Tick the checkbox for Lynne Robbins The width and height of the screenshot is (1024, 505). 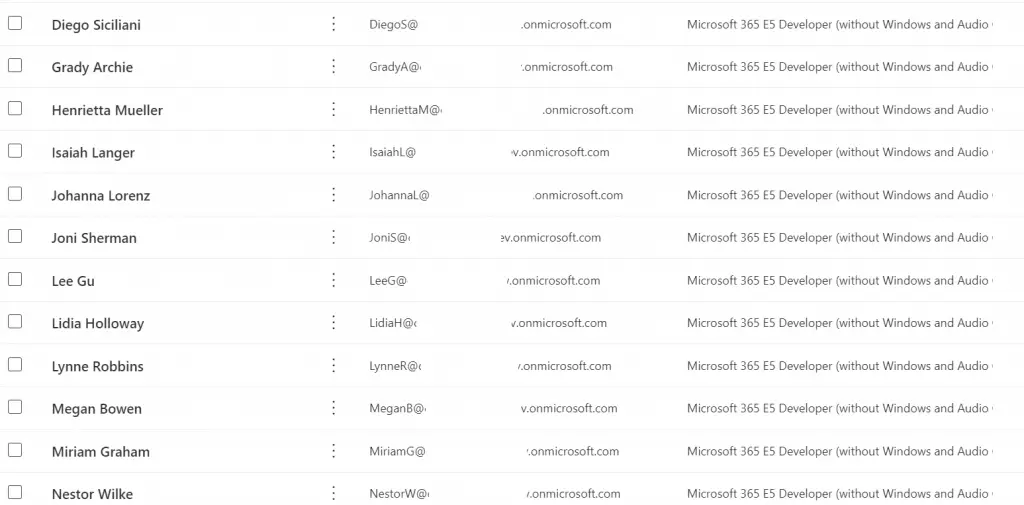coord(15,365)
